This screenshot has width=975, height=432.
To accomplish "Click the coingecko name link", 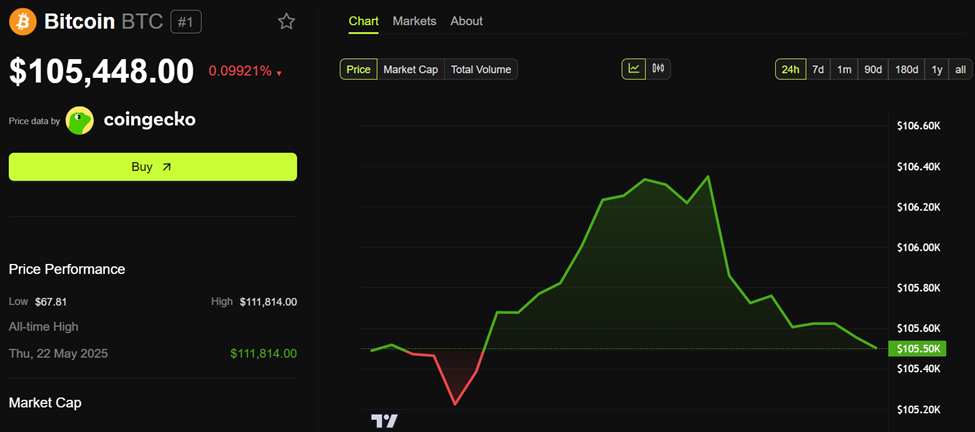I will click(x=149, y=120).
